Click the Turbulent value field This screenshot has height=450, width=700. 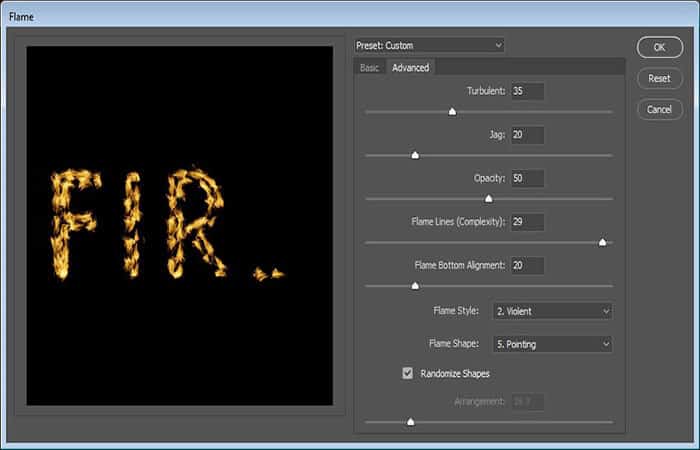[528, 91]
